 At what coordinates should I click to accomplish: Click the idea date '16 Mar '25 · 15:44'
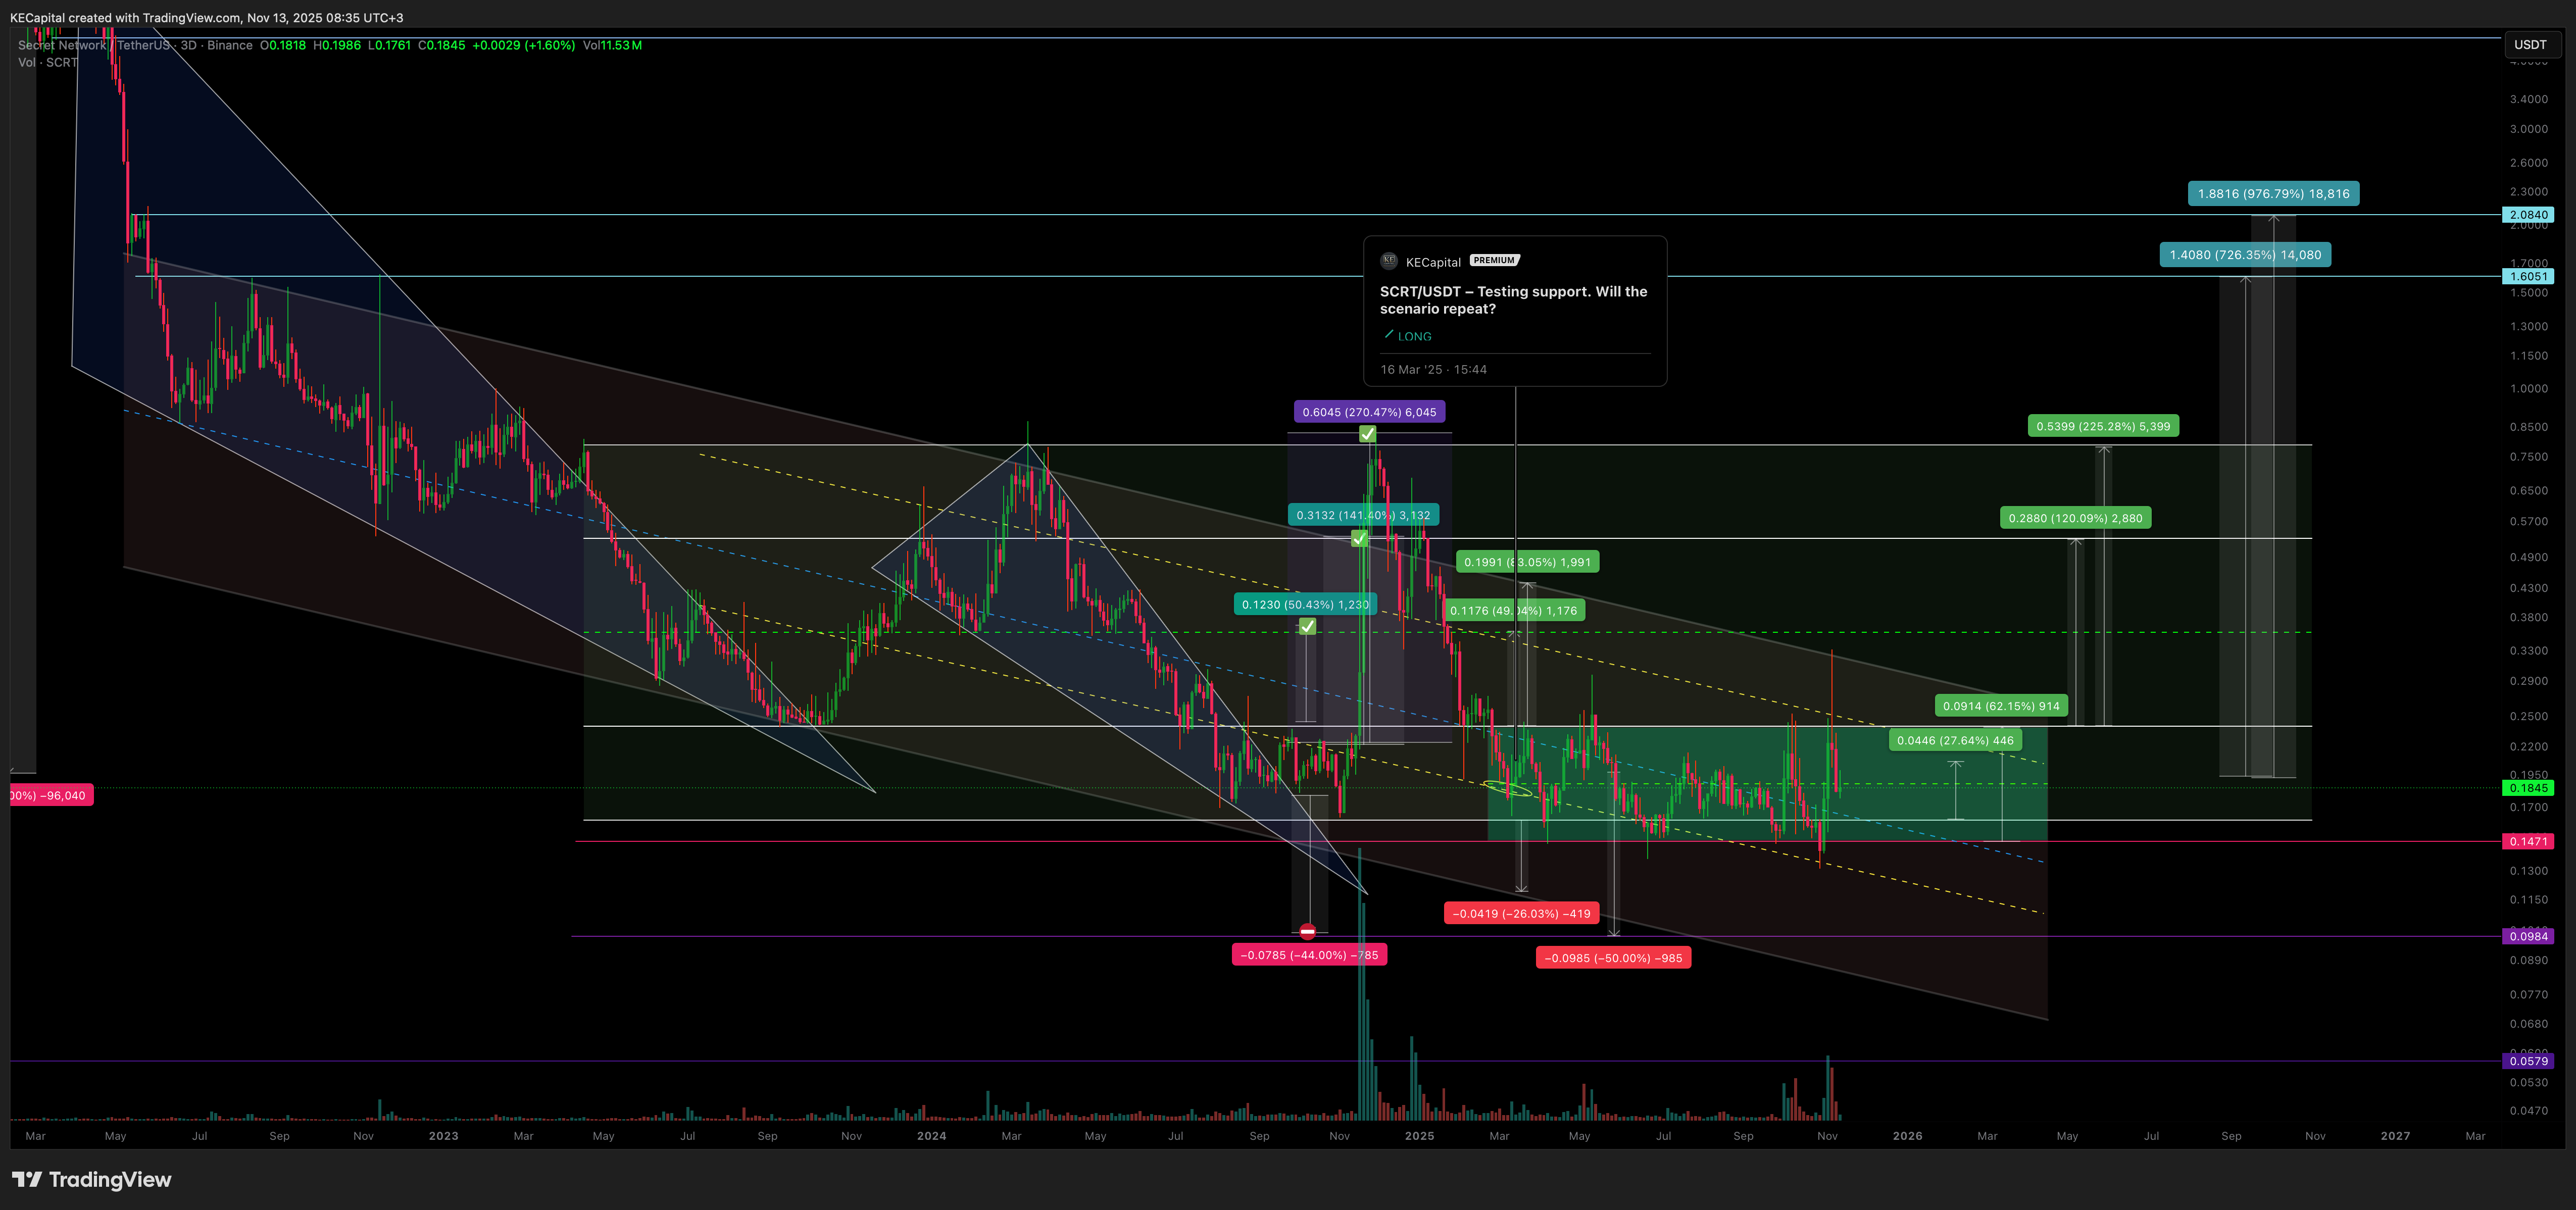pyautogui.click(x=1433, y=370)
